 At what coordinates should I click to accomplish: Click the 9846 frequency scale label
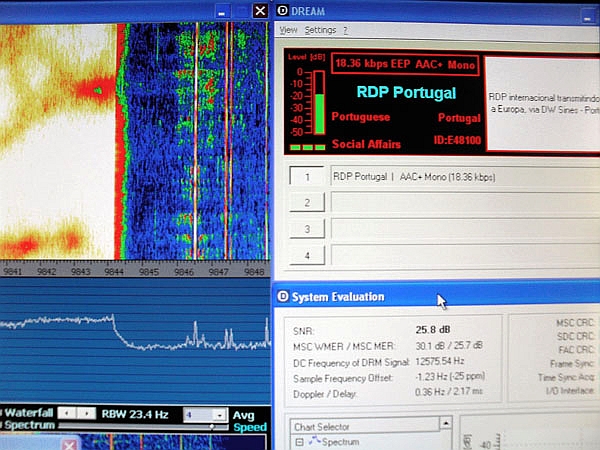coord(184,272)
